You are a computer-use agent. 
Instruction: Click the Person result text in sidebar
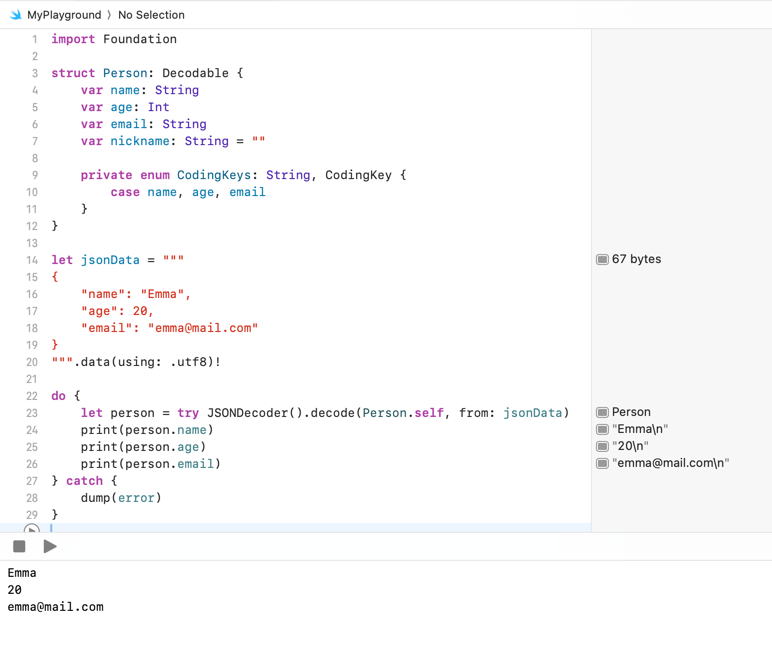coord(631,412)
